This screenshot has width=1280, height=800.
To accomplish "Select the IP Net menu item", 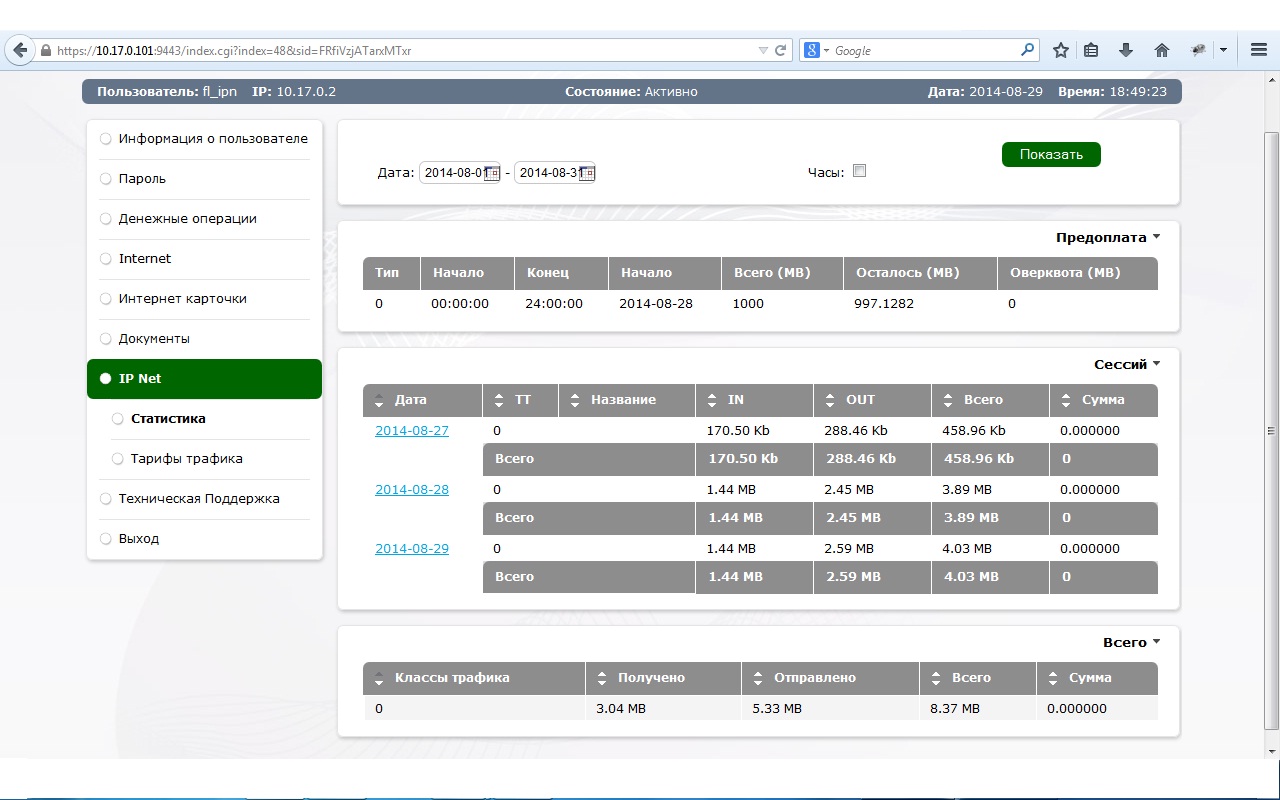I will (204, 379).
